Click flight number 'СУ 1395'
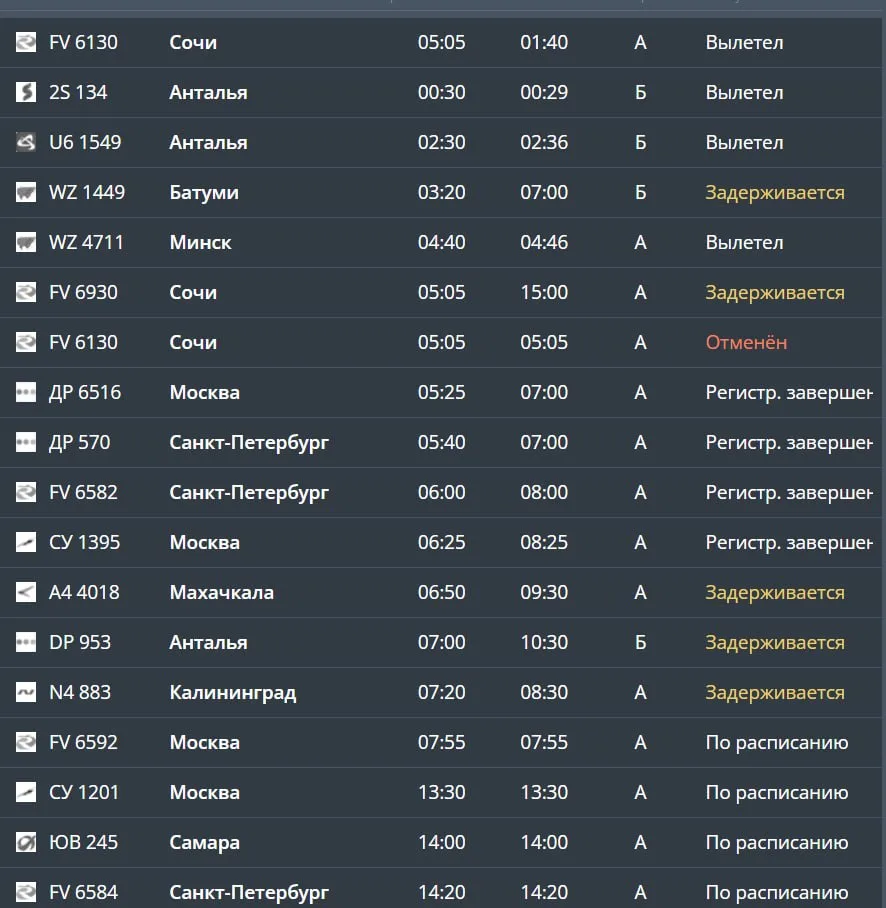 (x=85, y=542)
